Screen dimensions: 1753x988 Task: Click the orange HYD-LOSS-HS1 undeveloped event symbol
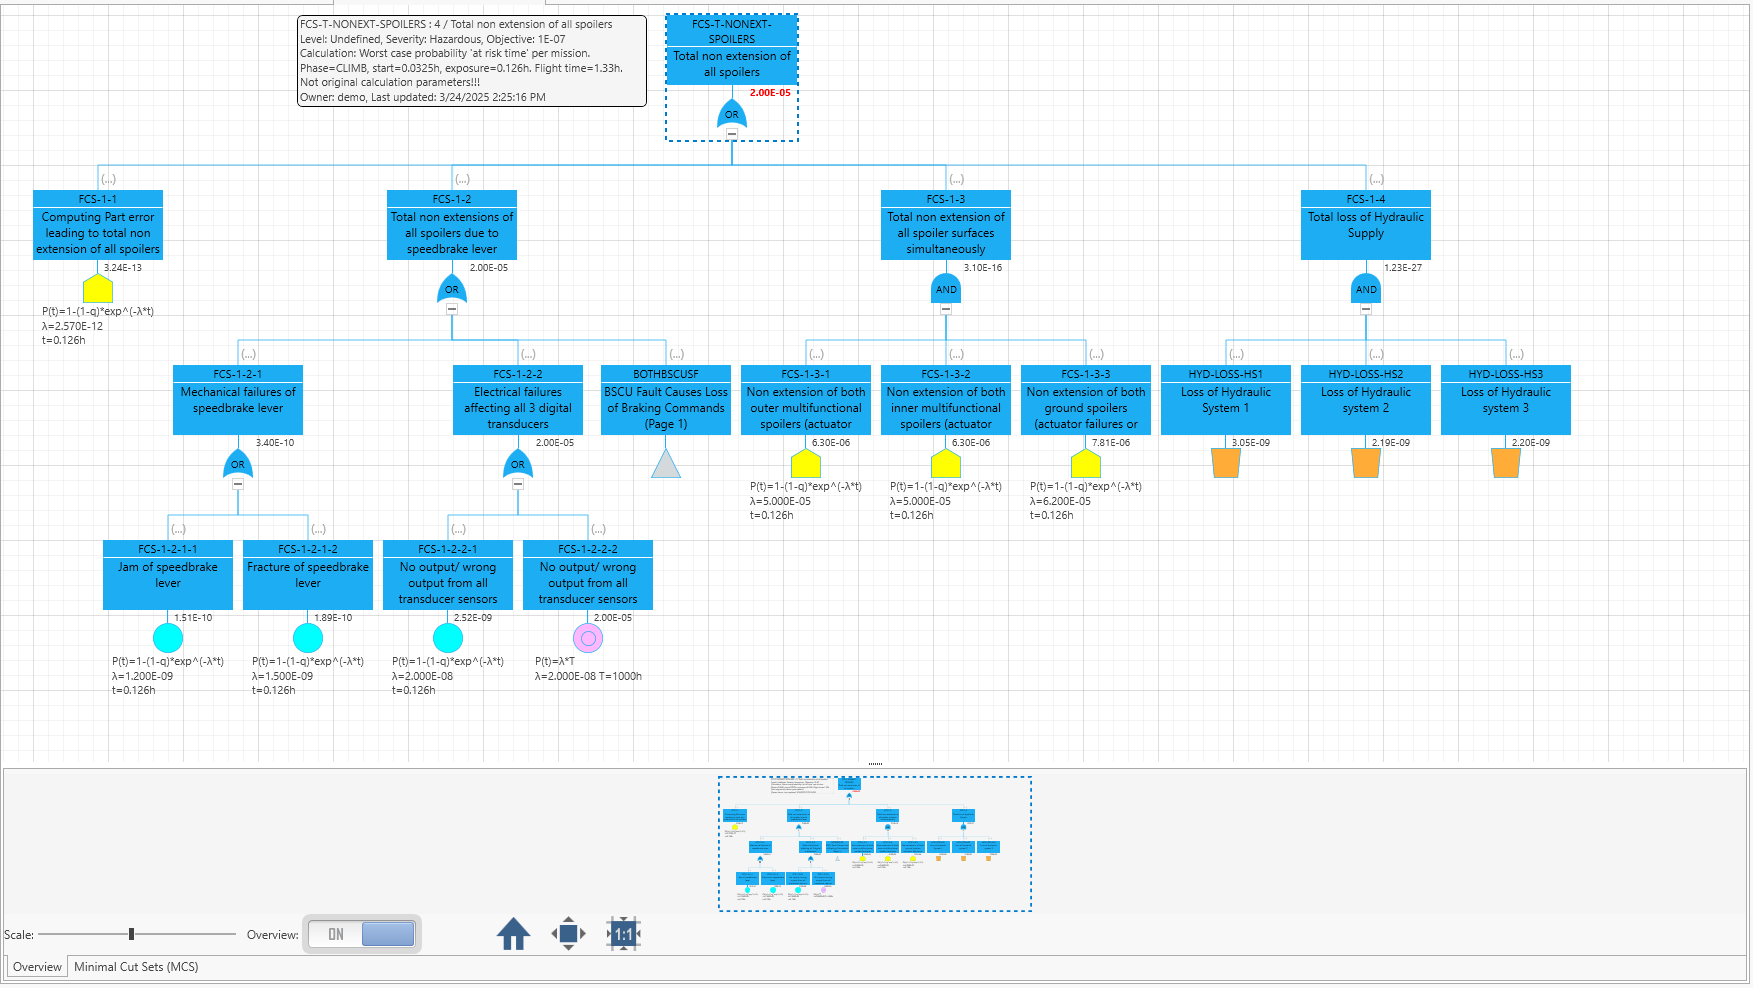pyautogui.click(x=1226, y=463)
